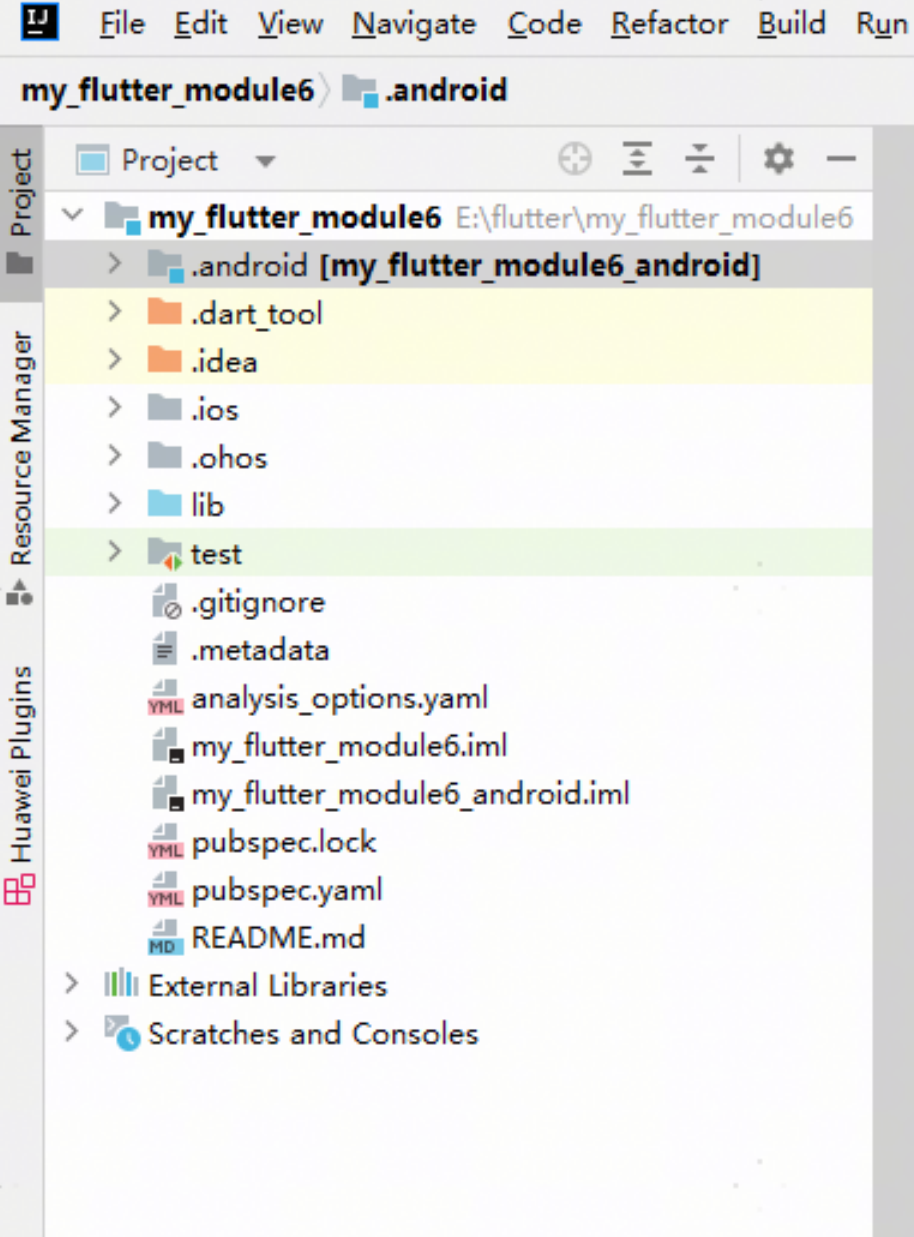914x1237 pixels.
Task: Click the .dart_tool orange folder icon
Action: click(165, 313)
